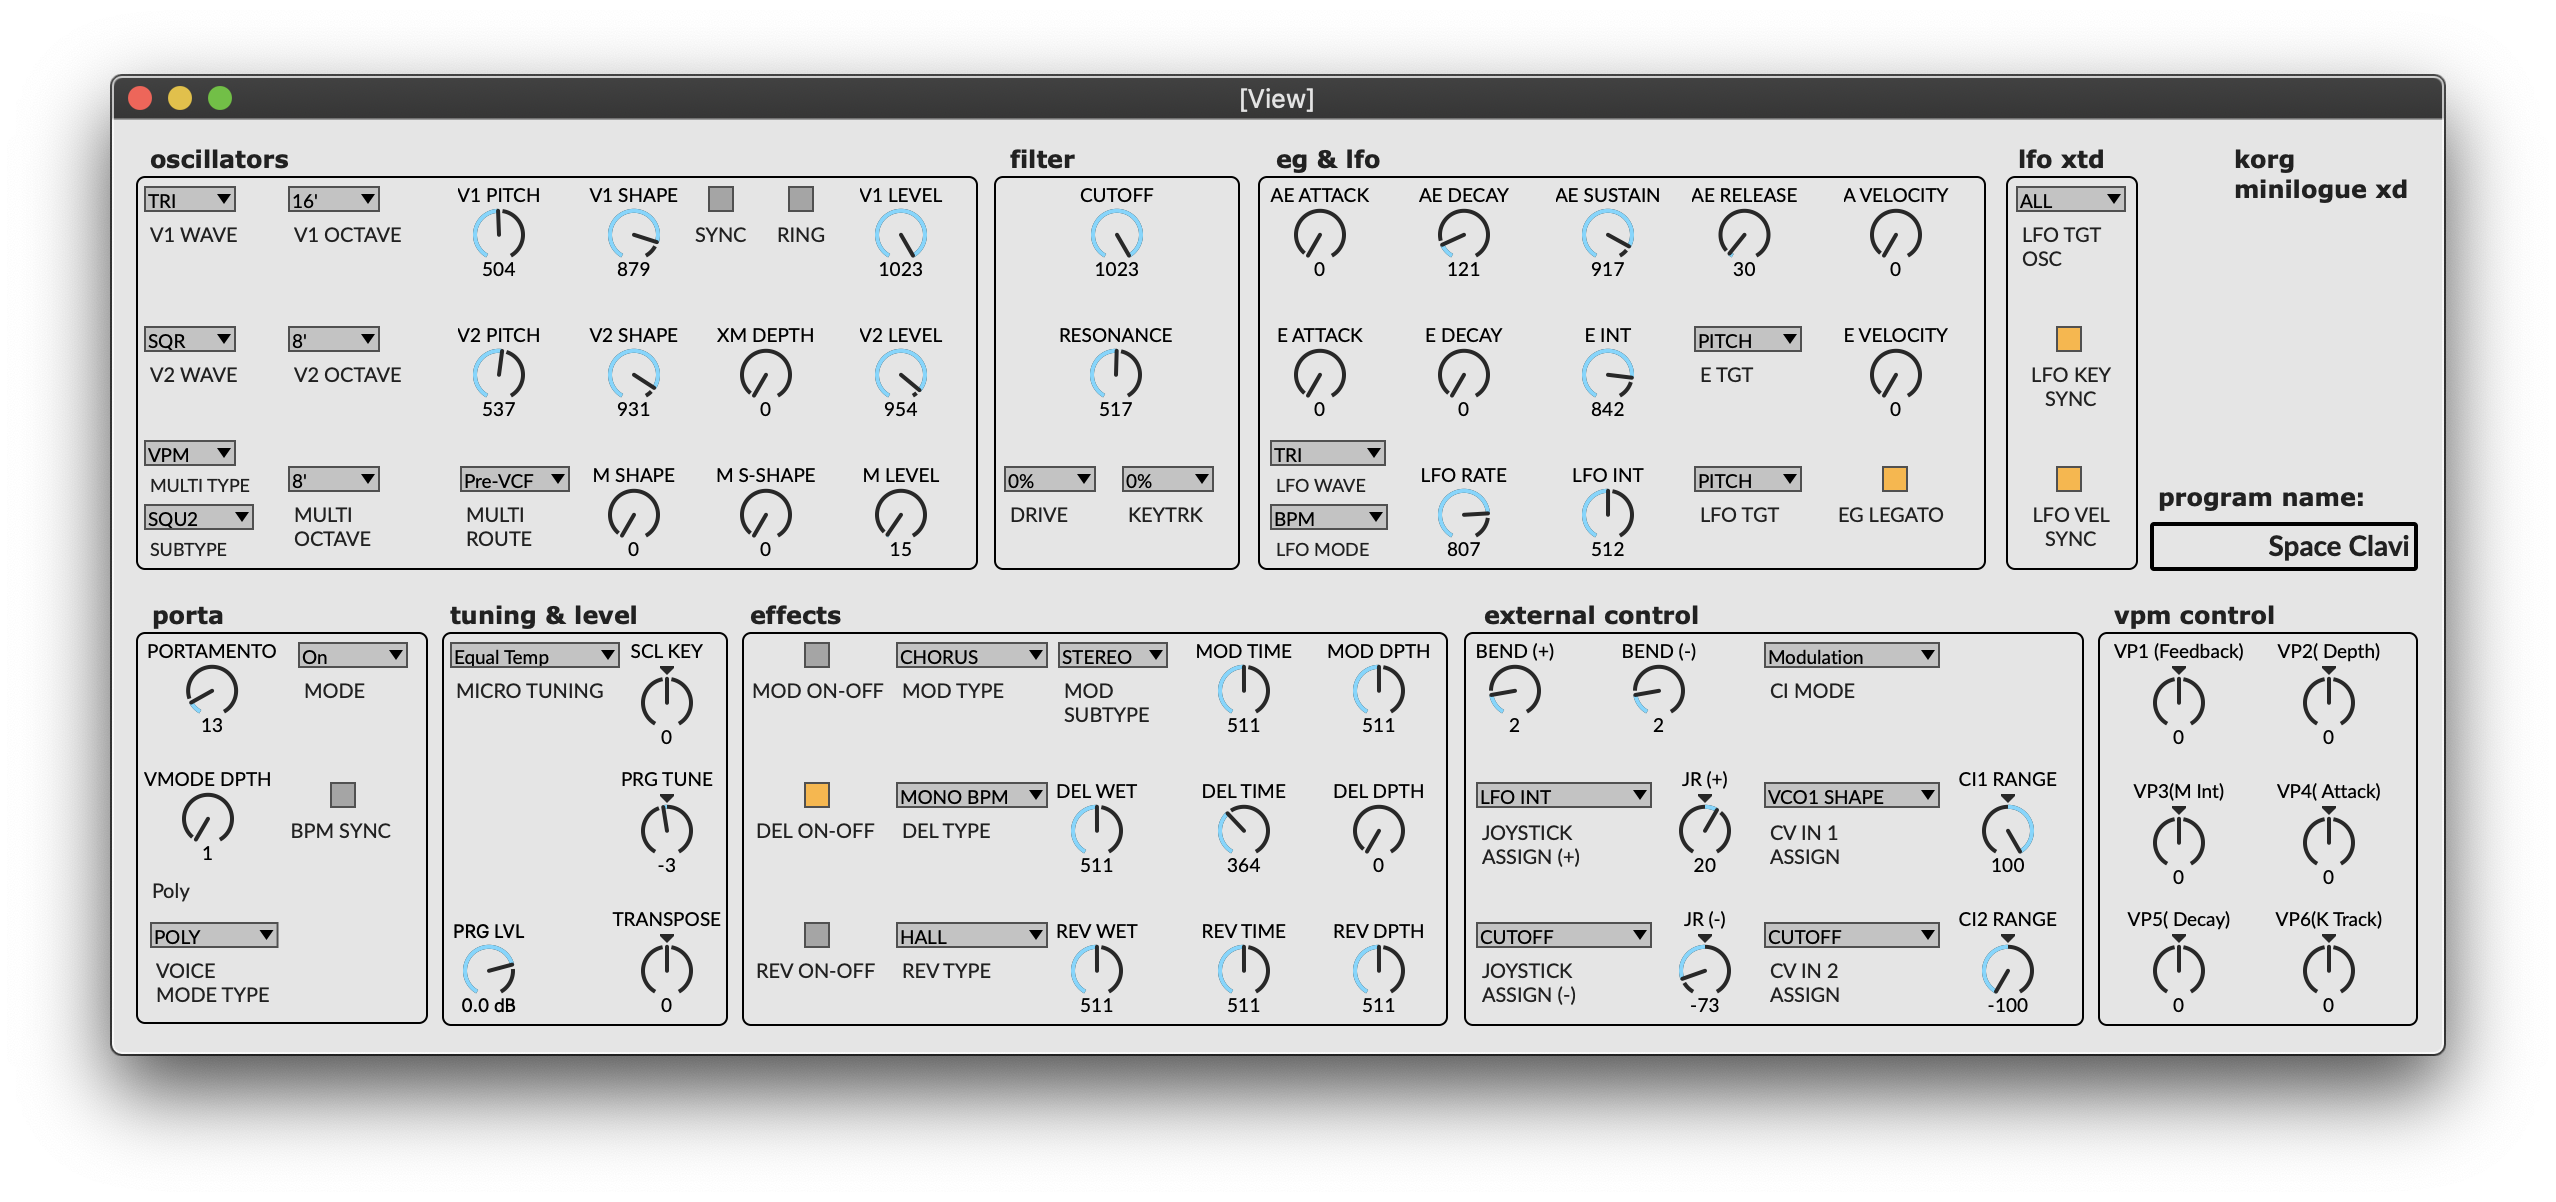Open the V1 WAVE dropdown showing TRI

click(x=189, y=200)
